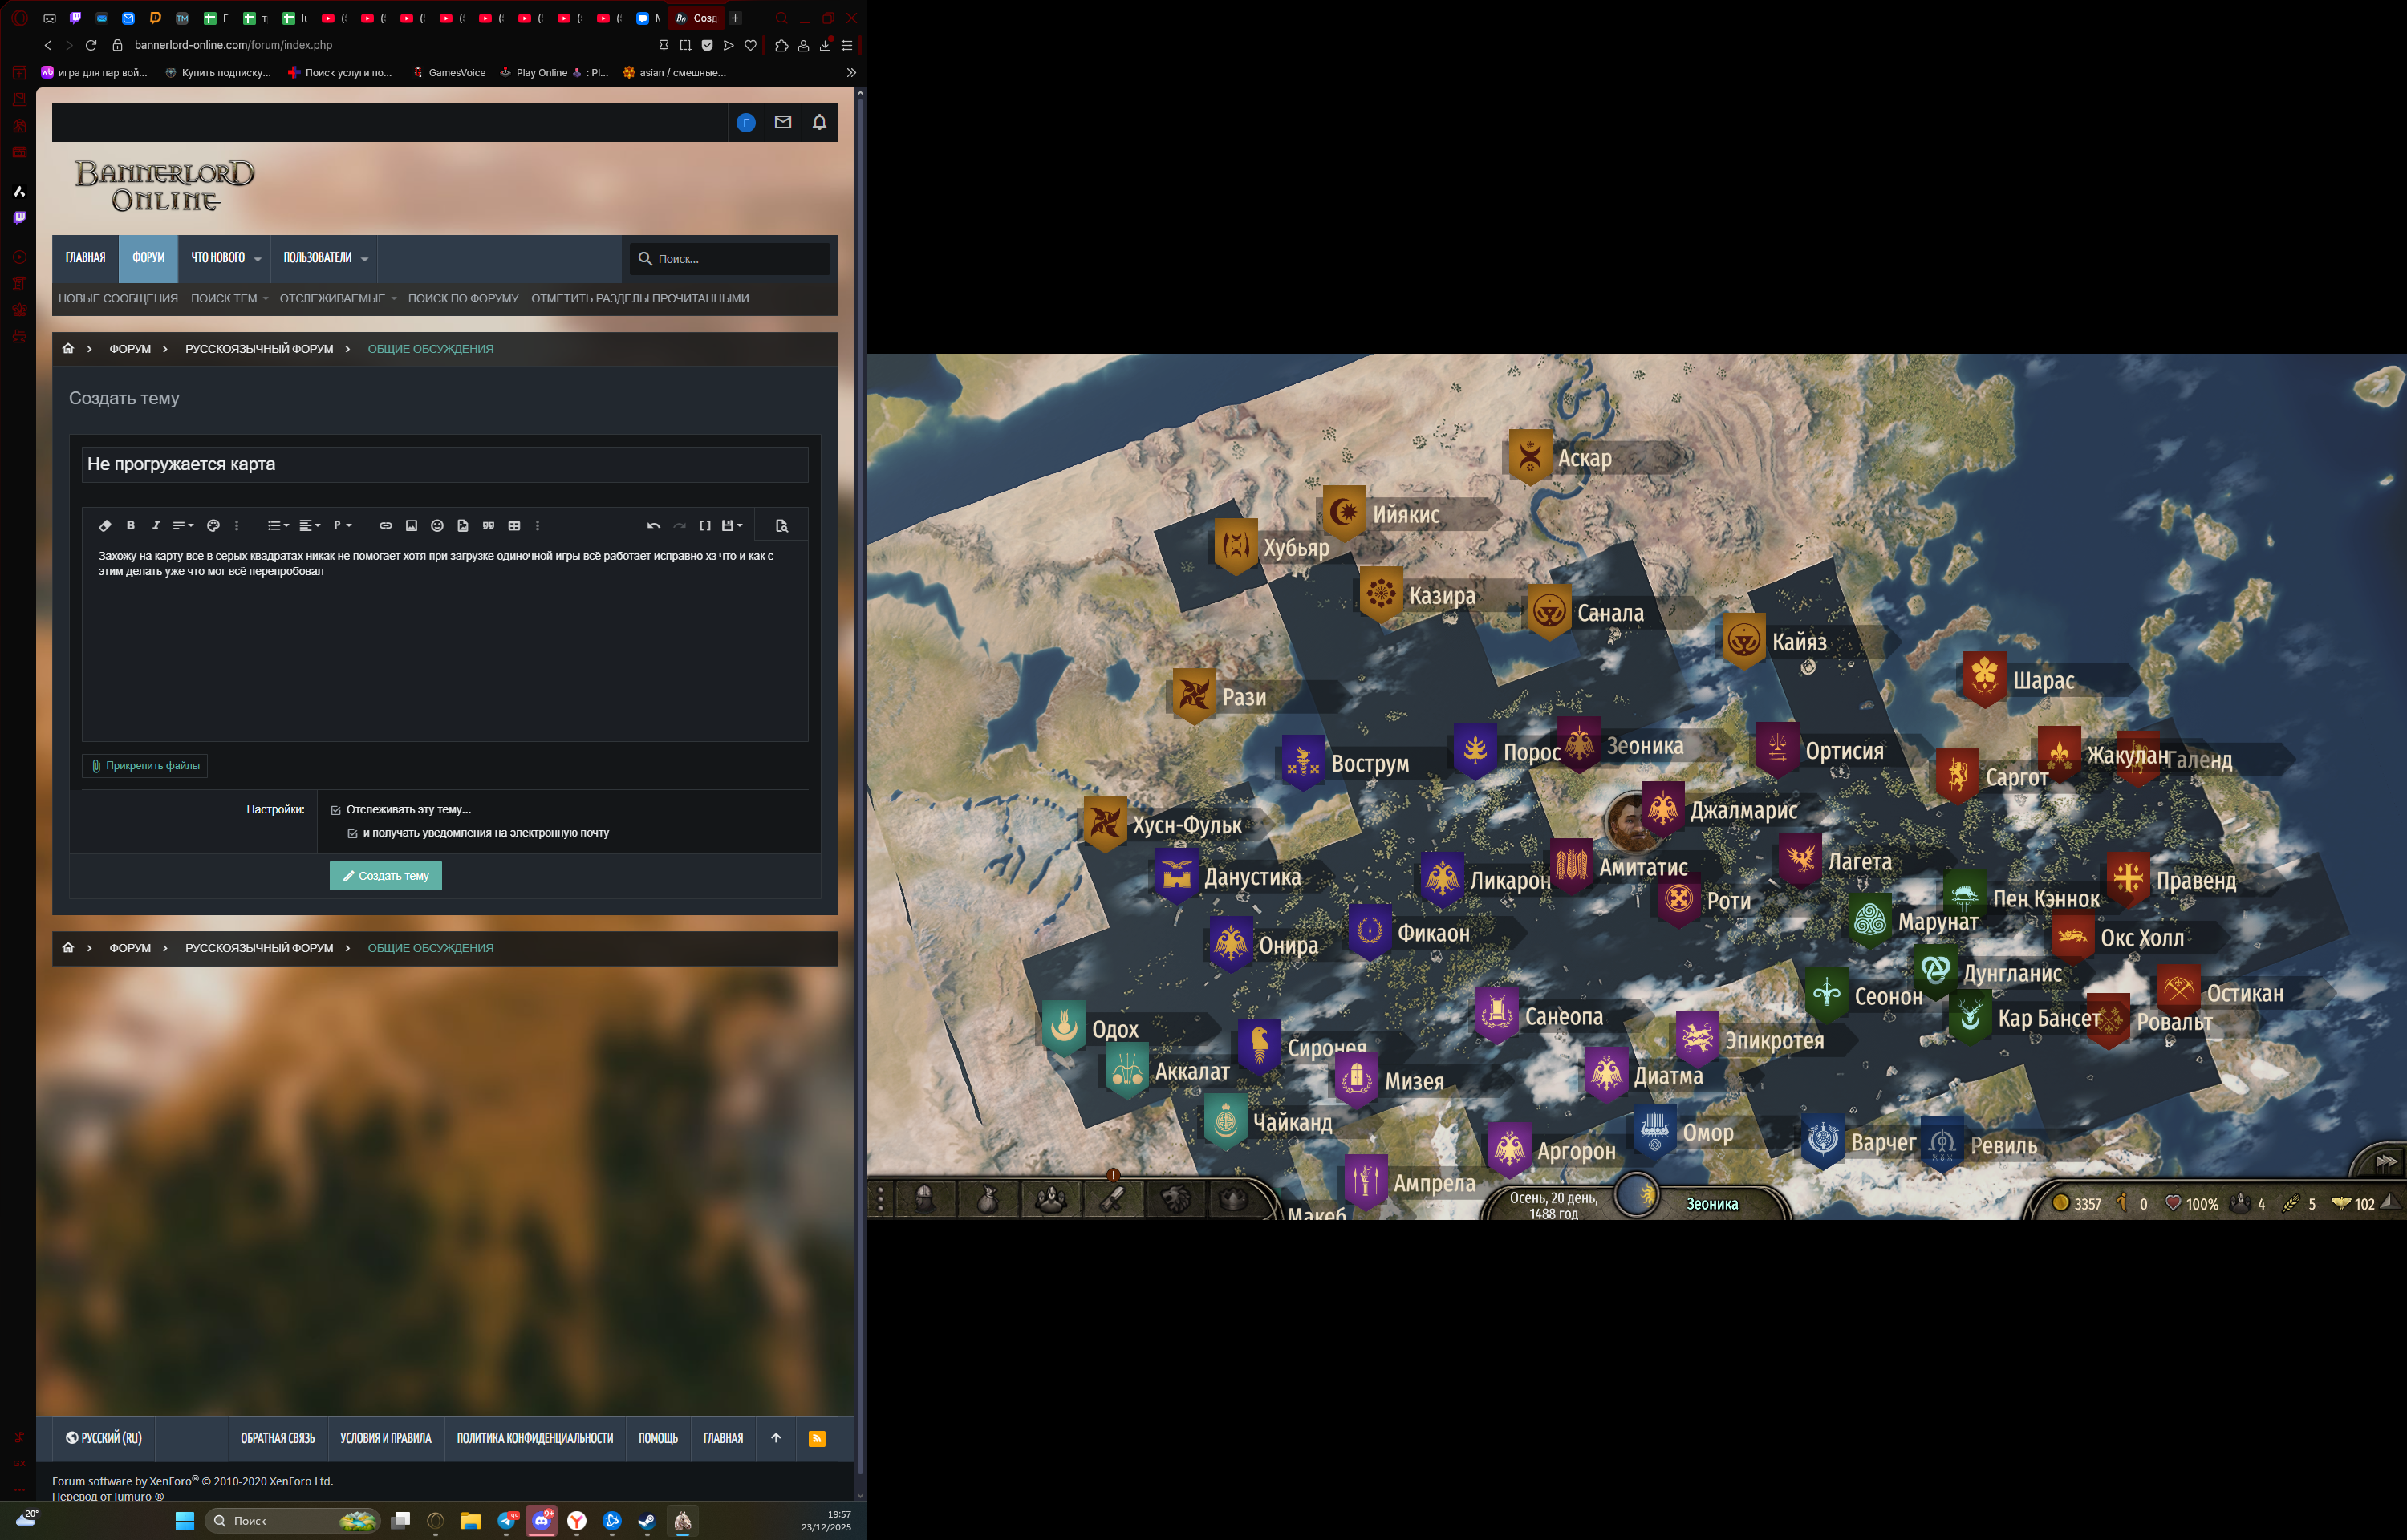Click the insert quote icon
The width and height of the screenshot is (2407, 1540).
tap(488, 525)
